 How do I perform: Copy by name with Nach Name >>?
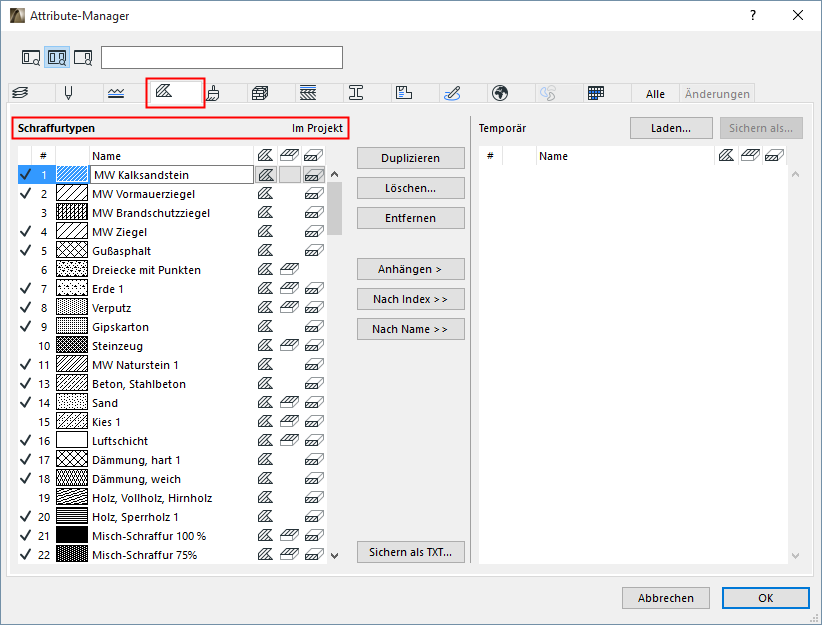pos(410,329)
